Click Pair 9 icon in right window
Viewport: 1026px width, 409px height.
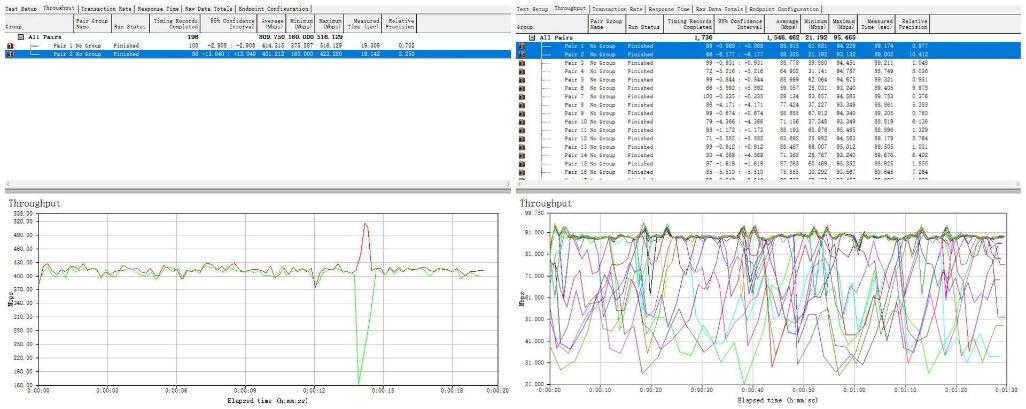click(x=522, y=113)
